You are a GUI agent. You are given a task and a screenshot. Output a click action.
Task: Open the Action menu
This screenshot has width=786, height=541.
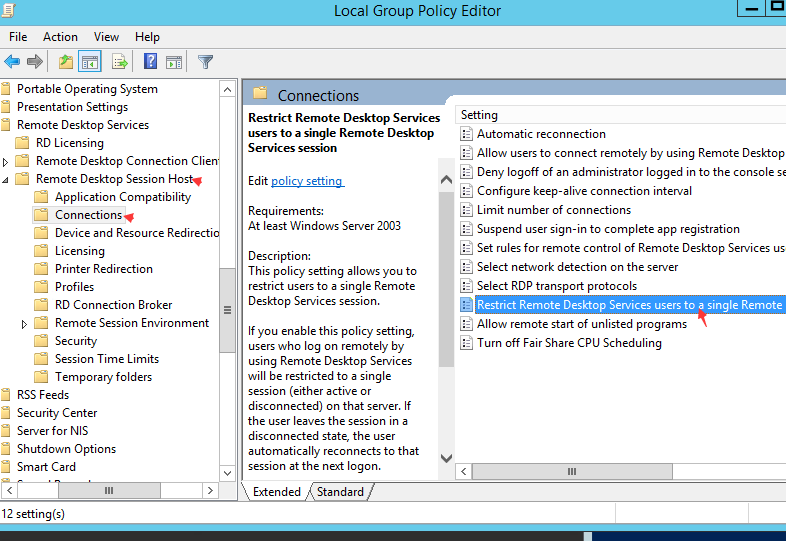tap(60, 37)
